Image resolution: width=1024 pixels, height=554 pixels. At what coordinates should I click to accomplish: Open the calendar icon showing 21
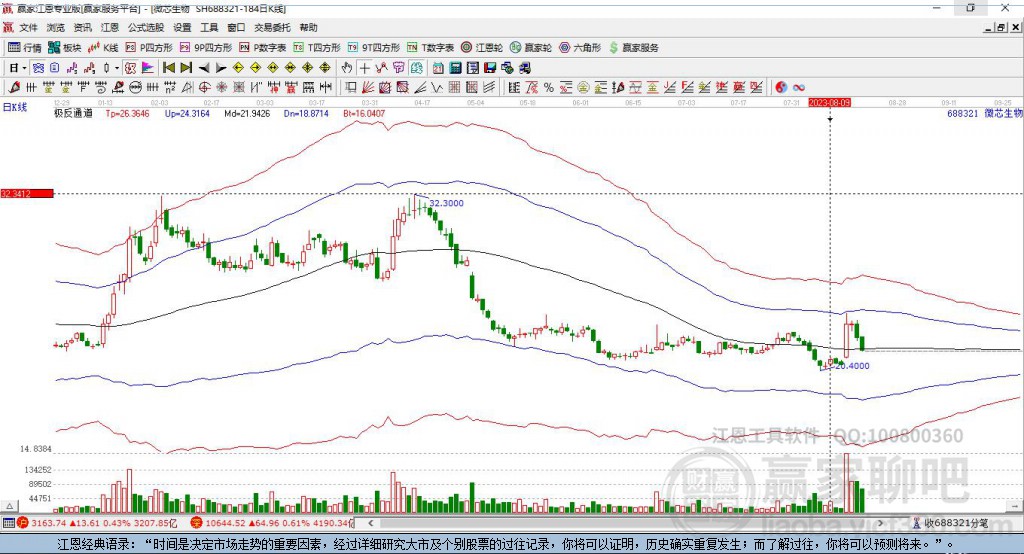coord(438,68)
